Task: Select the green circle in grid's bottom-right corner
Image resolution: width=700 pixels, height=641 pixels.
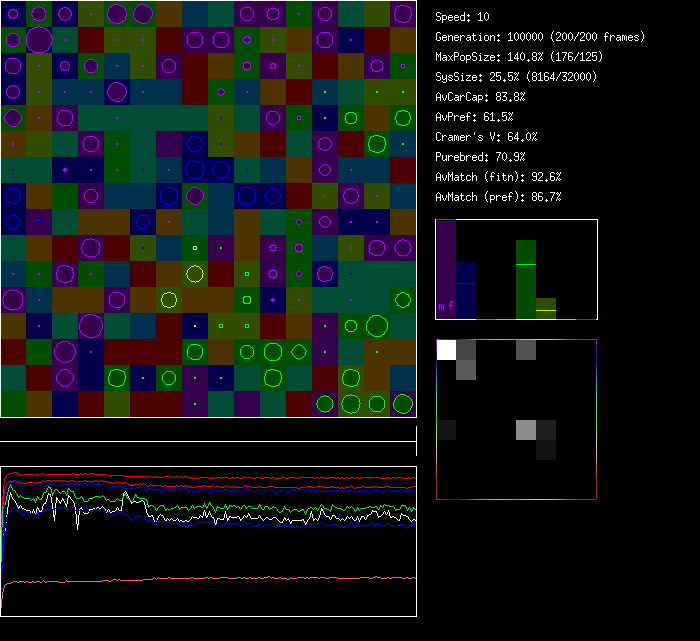Action: tap(403, 404)
